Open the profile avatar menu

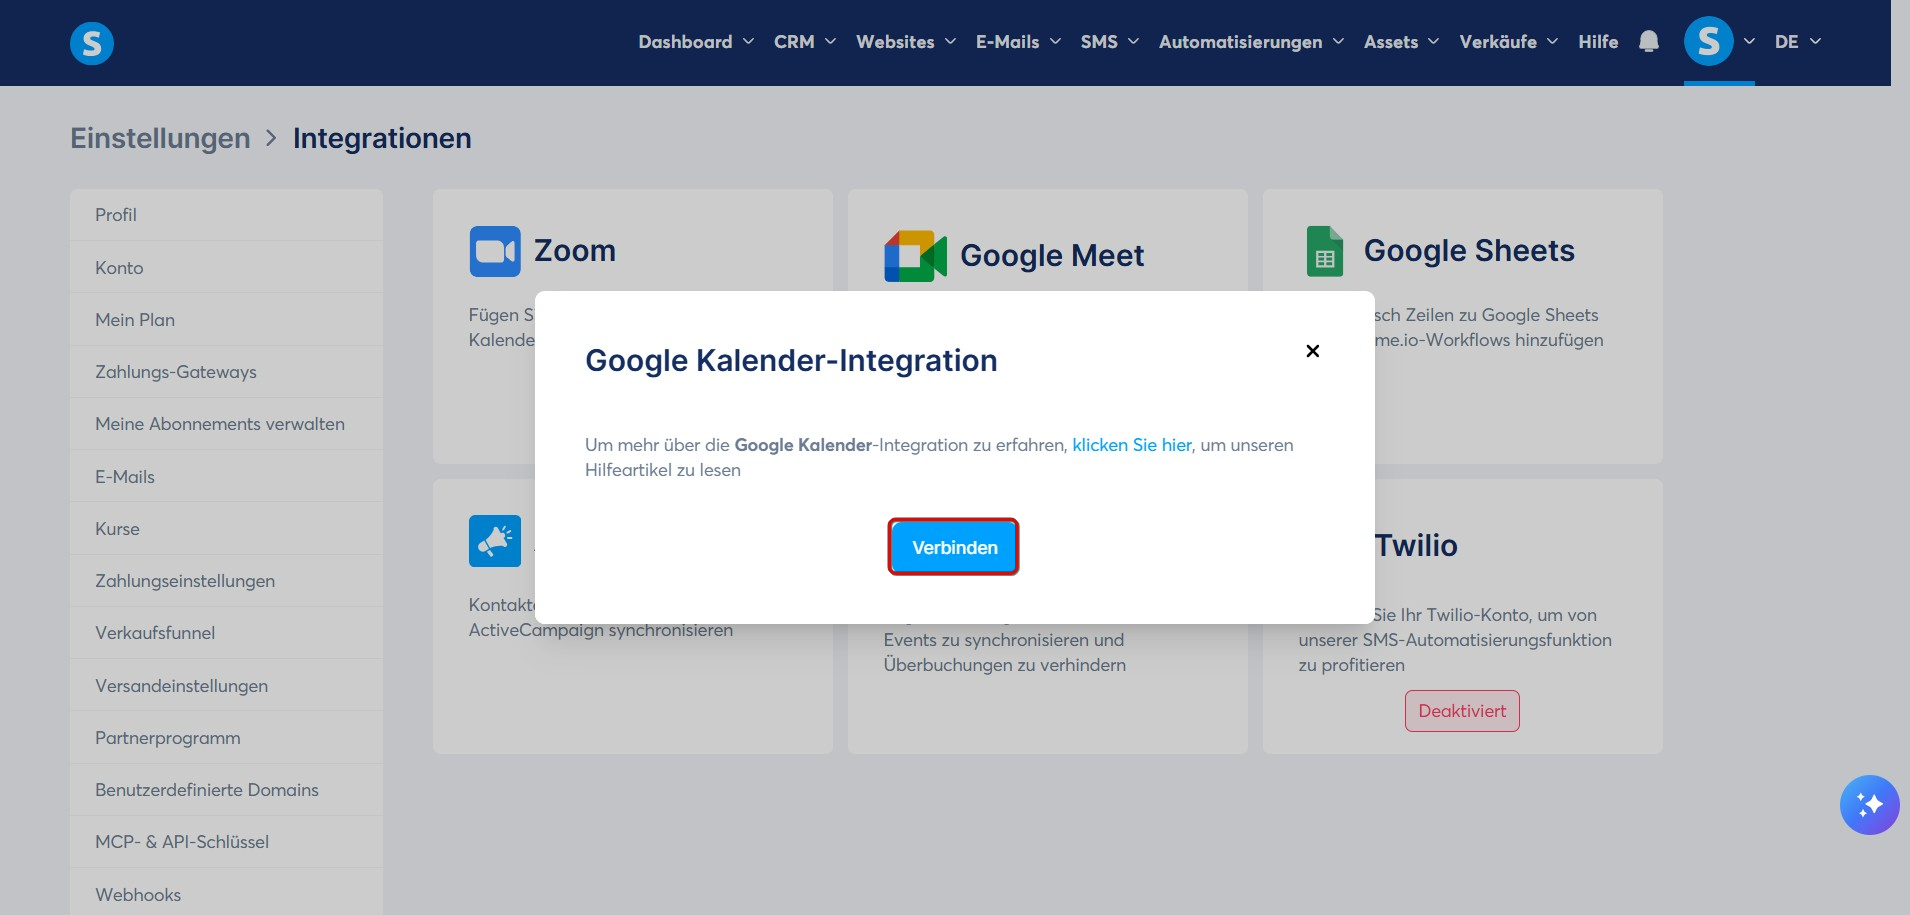point(1709,42)
